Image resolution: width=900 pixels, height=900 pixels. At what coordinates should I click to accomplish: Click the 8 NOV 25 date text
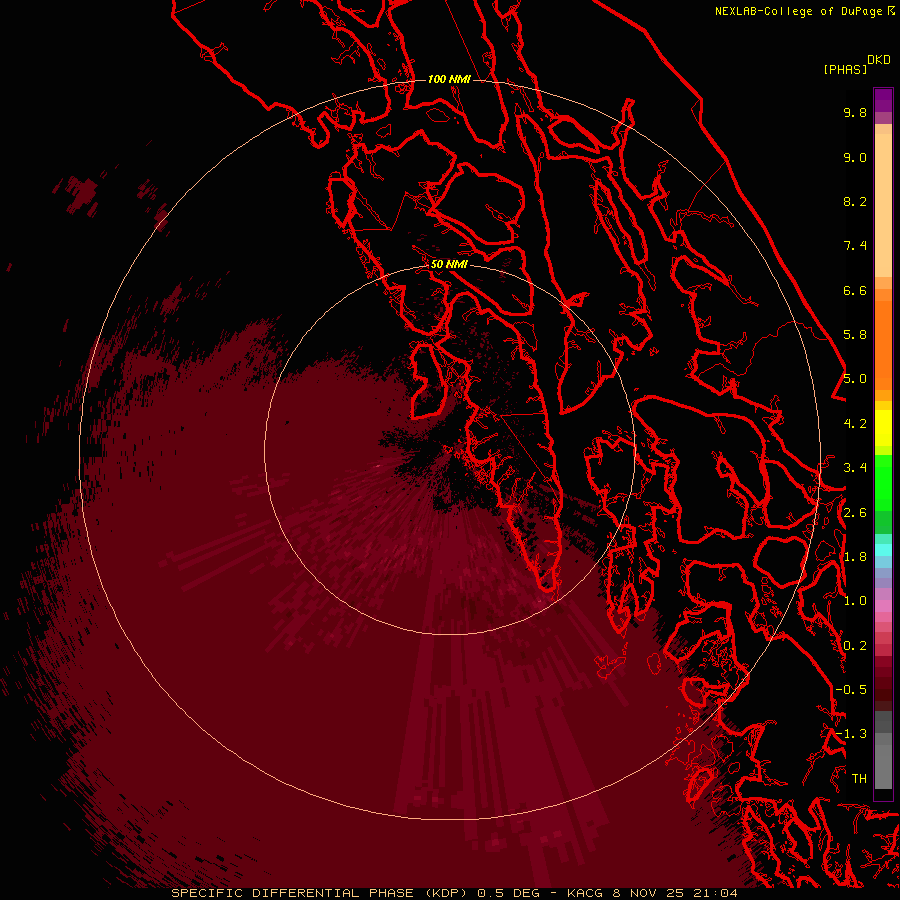coord(650,893)
